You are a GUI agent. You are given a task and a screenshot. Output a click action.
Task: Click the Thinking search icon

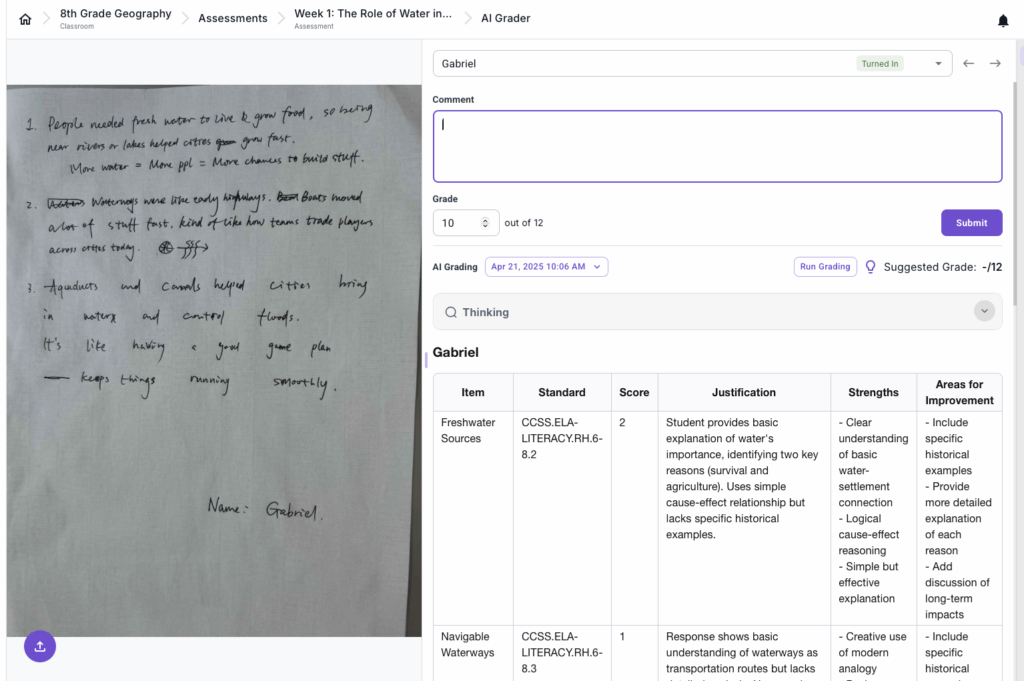(451, 312)
